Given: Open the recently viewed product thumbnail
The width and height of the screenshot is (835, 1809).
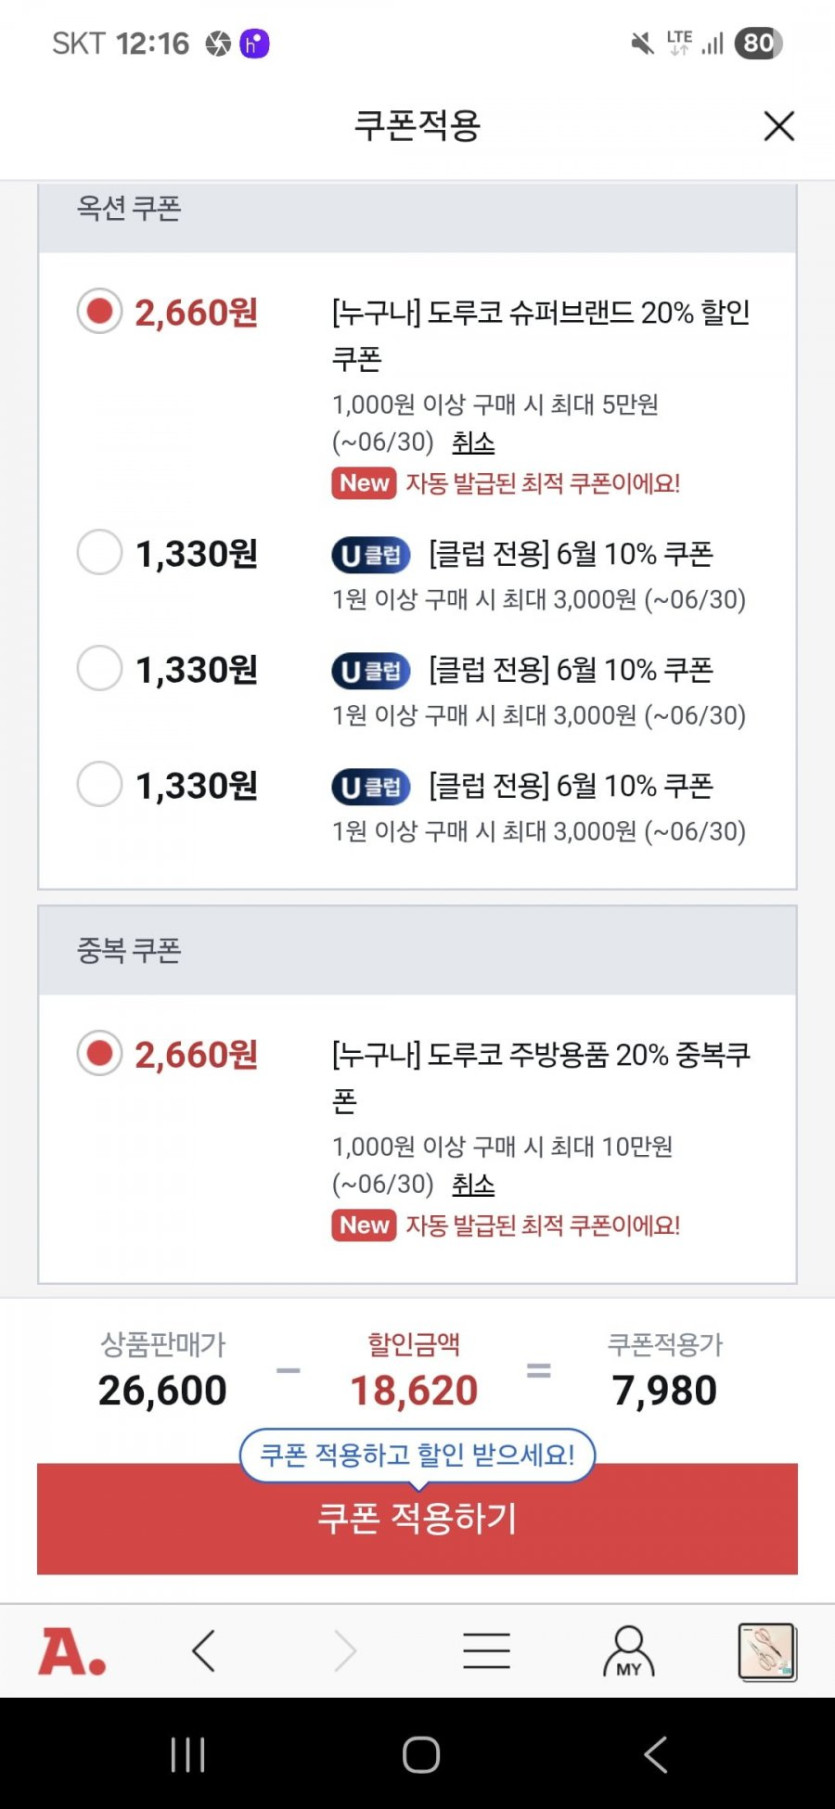Looking at the screenshot, I should point(766,1651).
